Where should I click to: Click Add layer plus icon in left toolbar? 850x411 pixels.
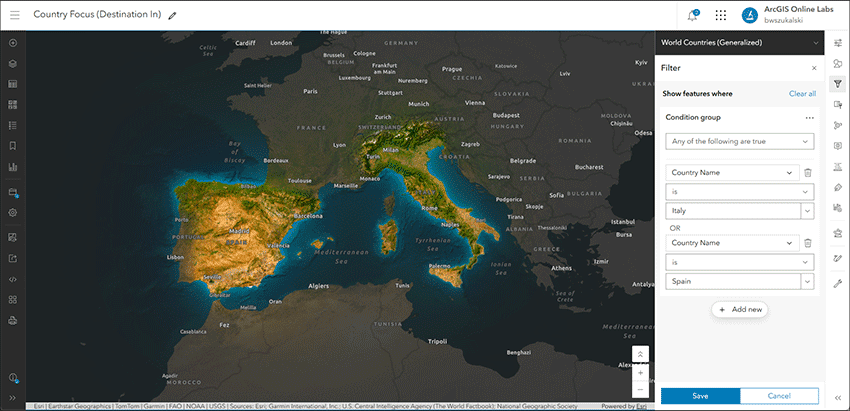coord(13,43)
